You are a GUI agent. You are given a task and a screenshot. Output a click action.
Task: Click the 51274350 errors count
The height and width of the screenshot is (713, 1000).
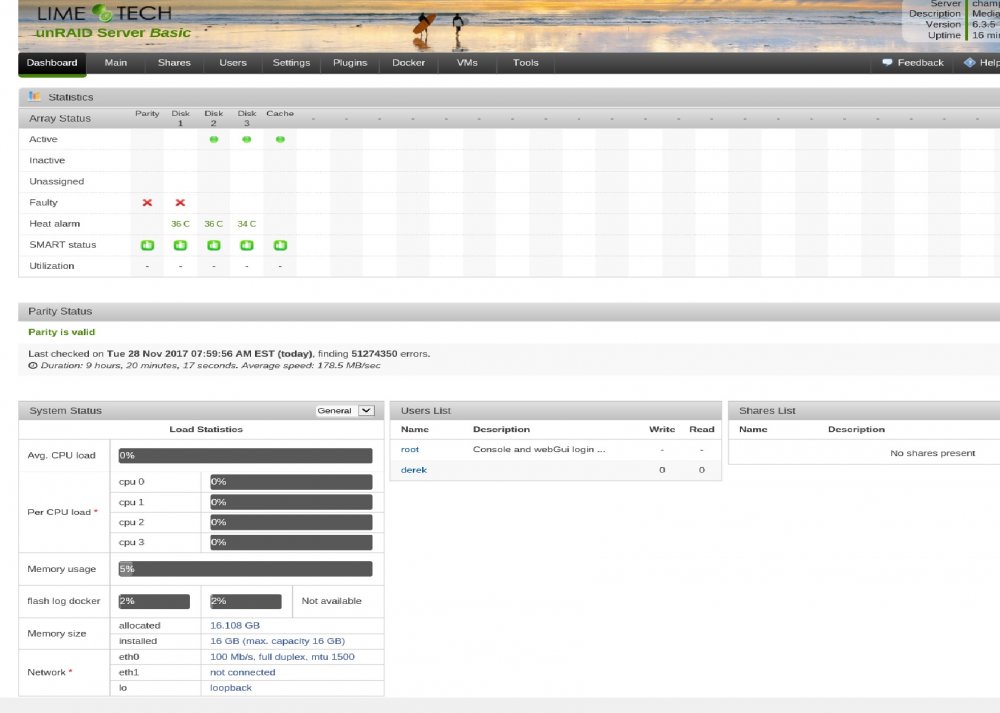(x=374, y=353)
